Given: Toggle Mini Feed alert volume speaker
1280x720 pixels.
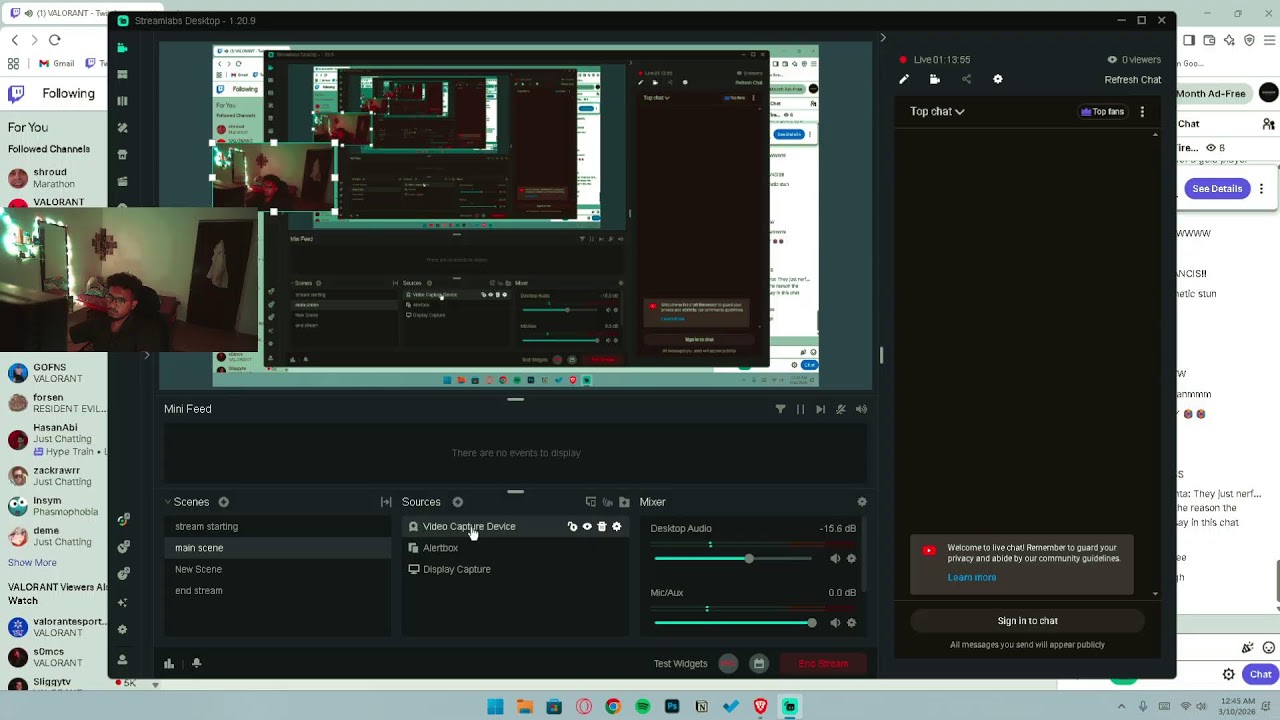Looking at the screenshot, I should (861, 409).
